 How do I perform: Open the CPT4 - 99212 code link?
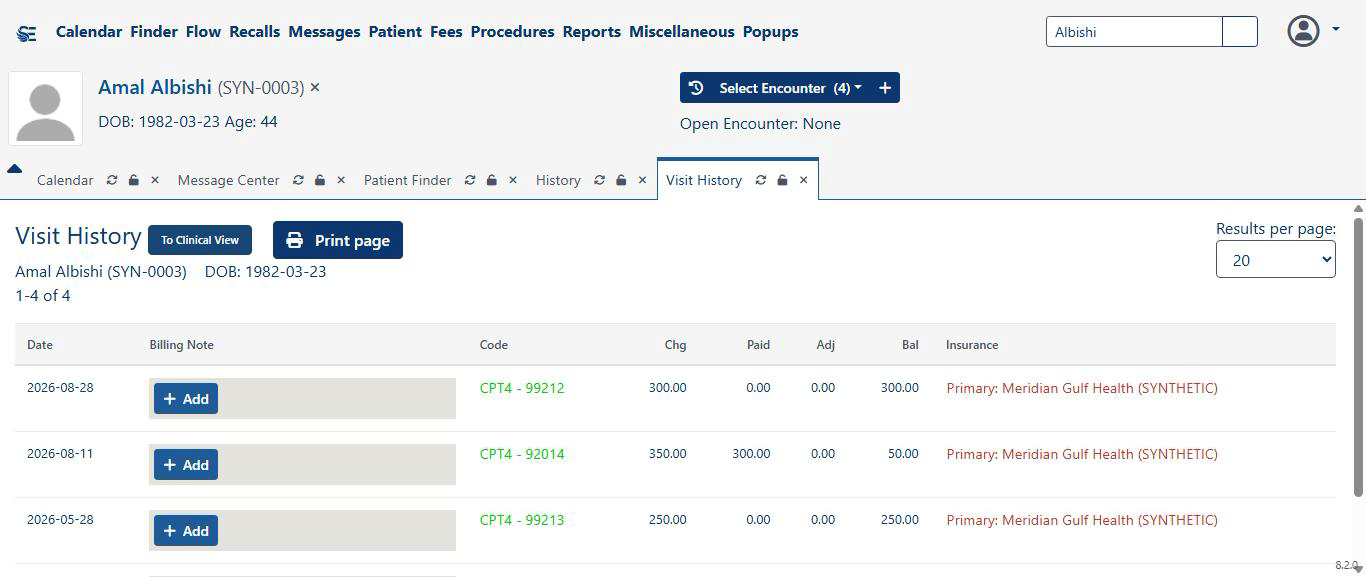click(522, 388)
